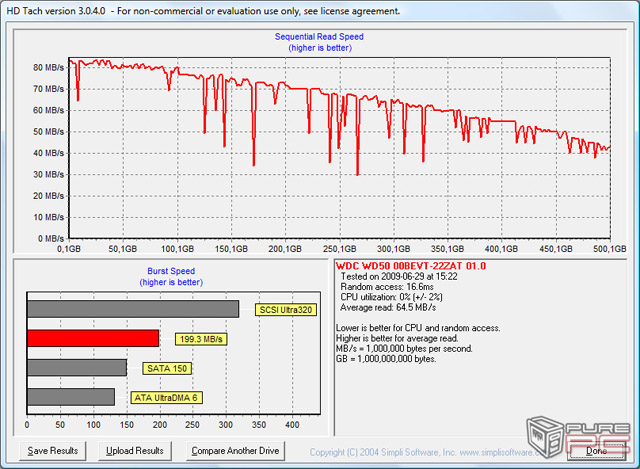Select the red 199.3 MB/s burst bar
This screenshot has width=640, height=469.
coord(93,338)
